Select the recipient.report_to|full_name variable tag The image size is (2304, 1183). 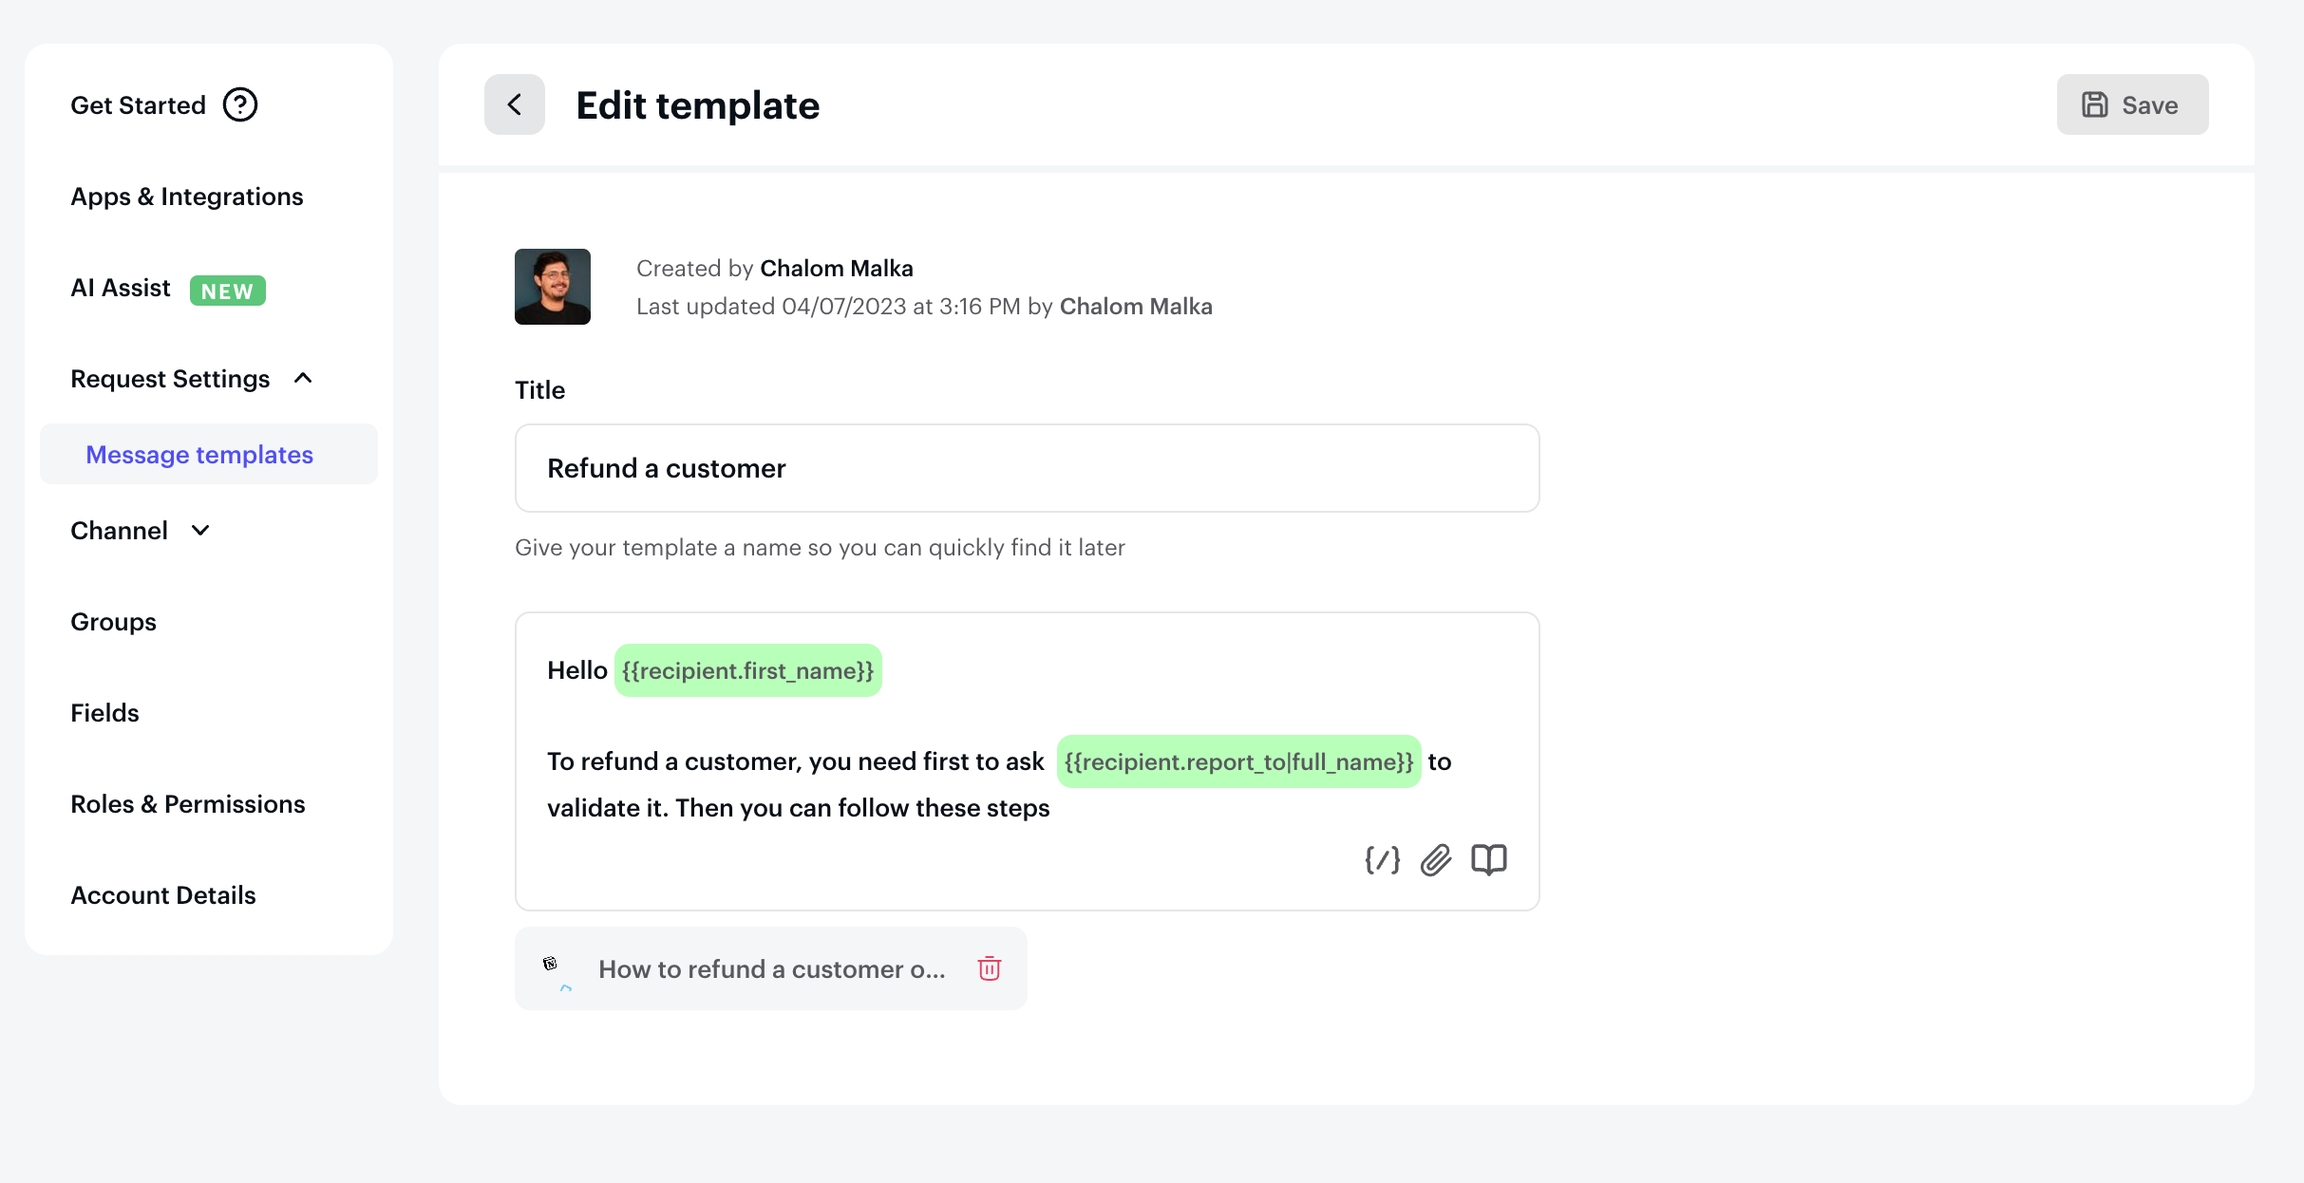click(x=1238, y=762)
